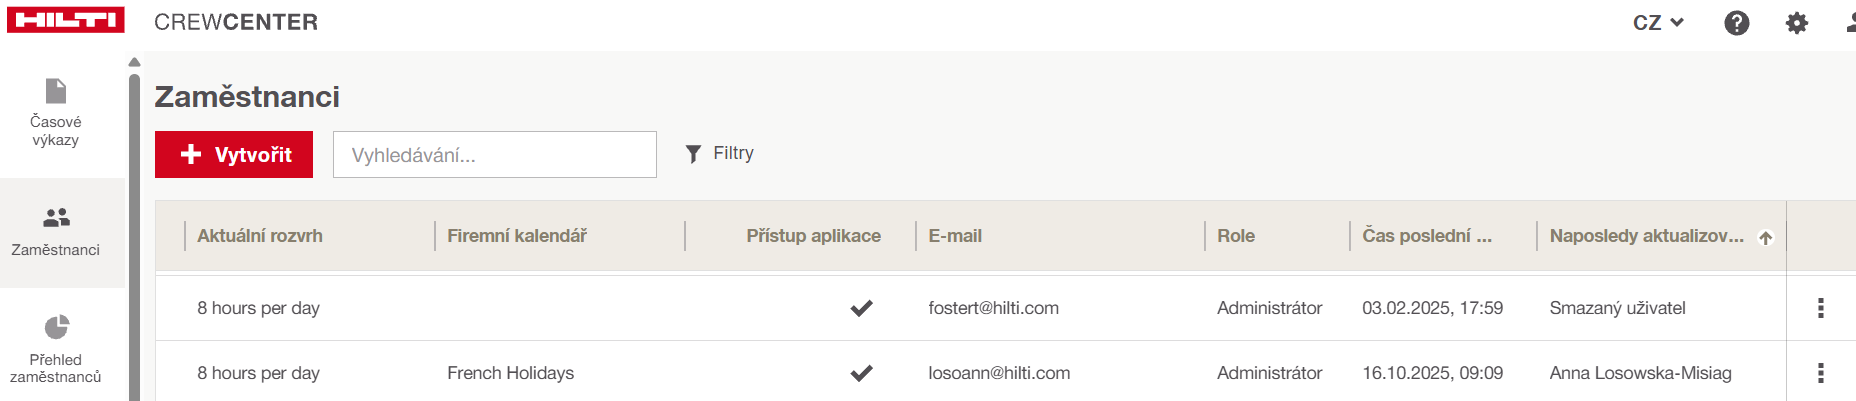1856x401 pixels.
Task: Toggle sort arrow on Naposledy aktualizováno column
Action: 1766,237
